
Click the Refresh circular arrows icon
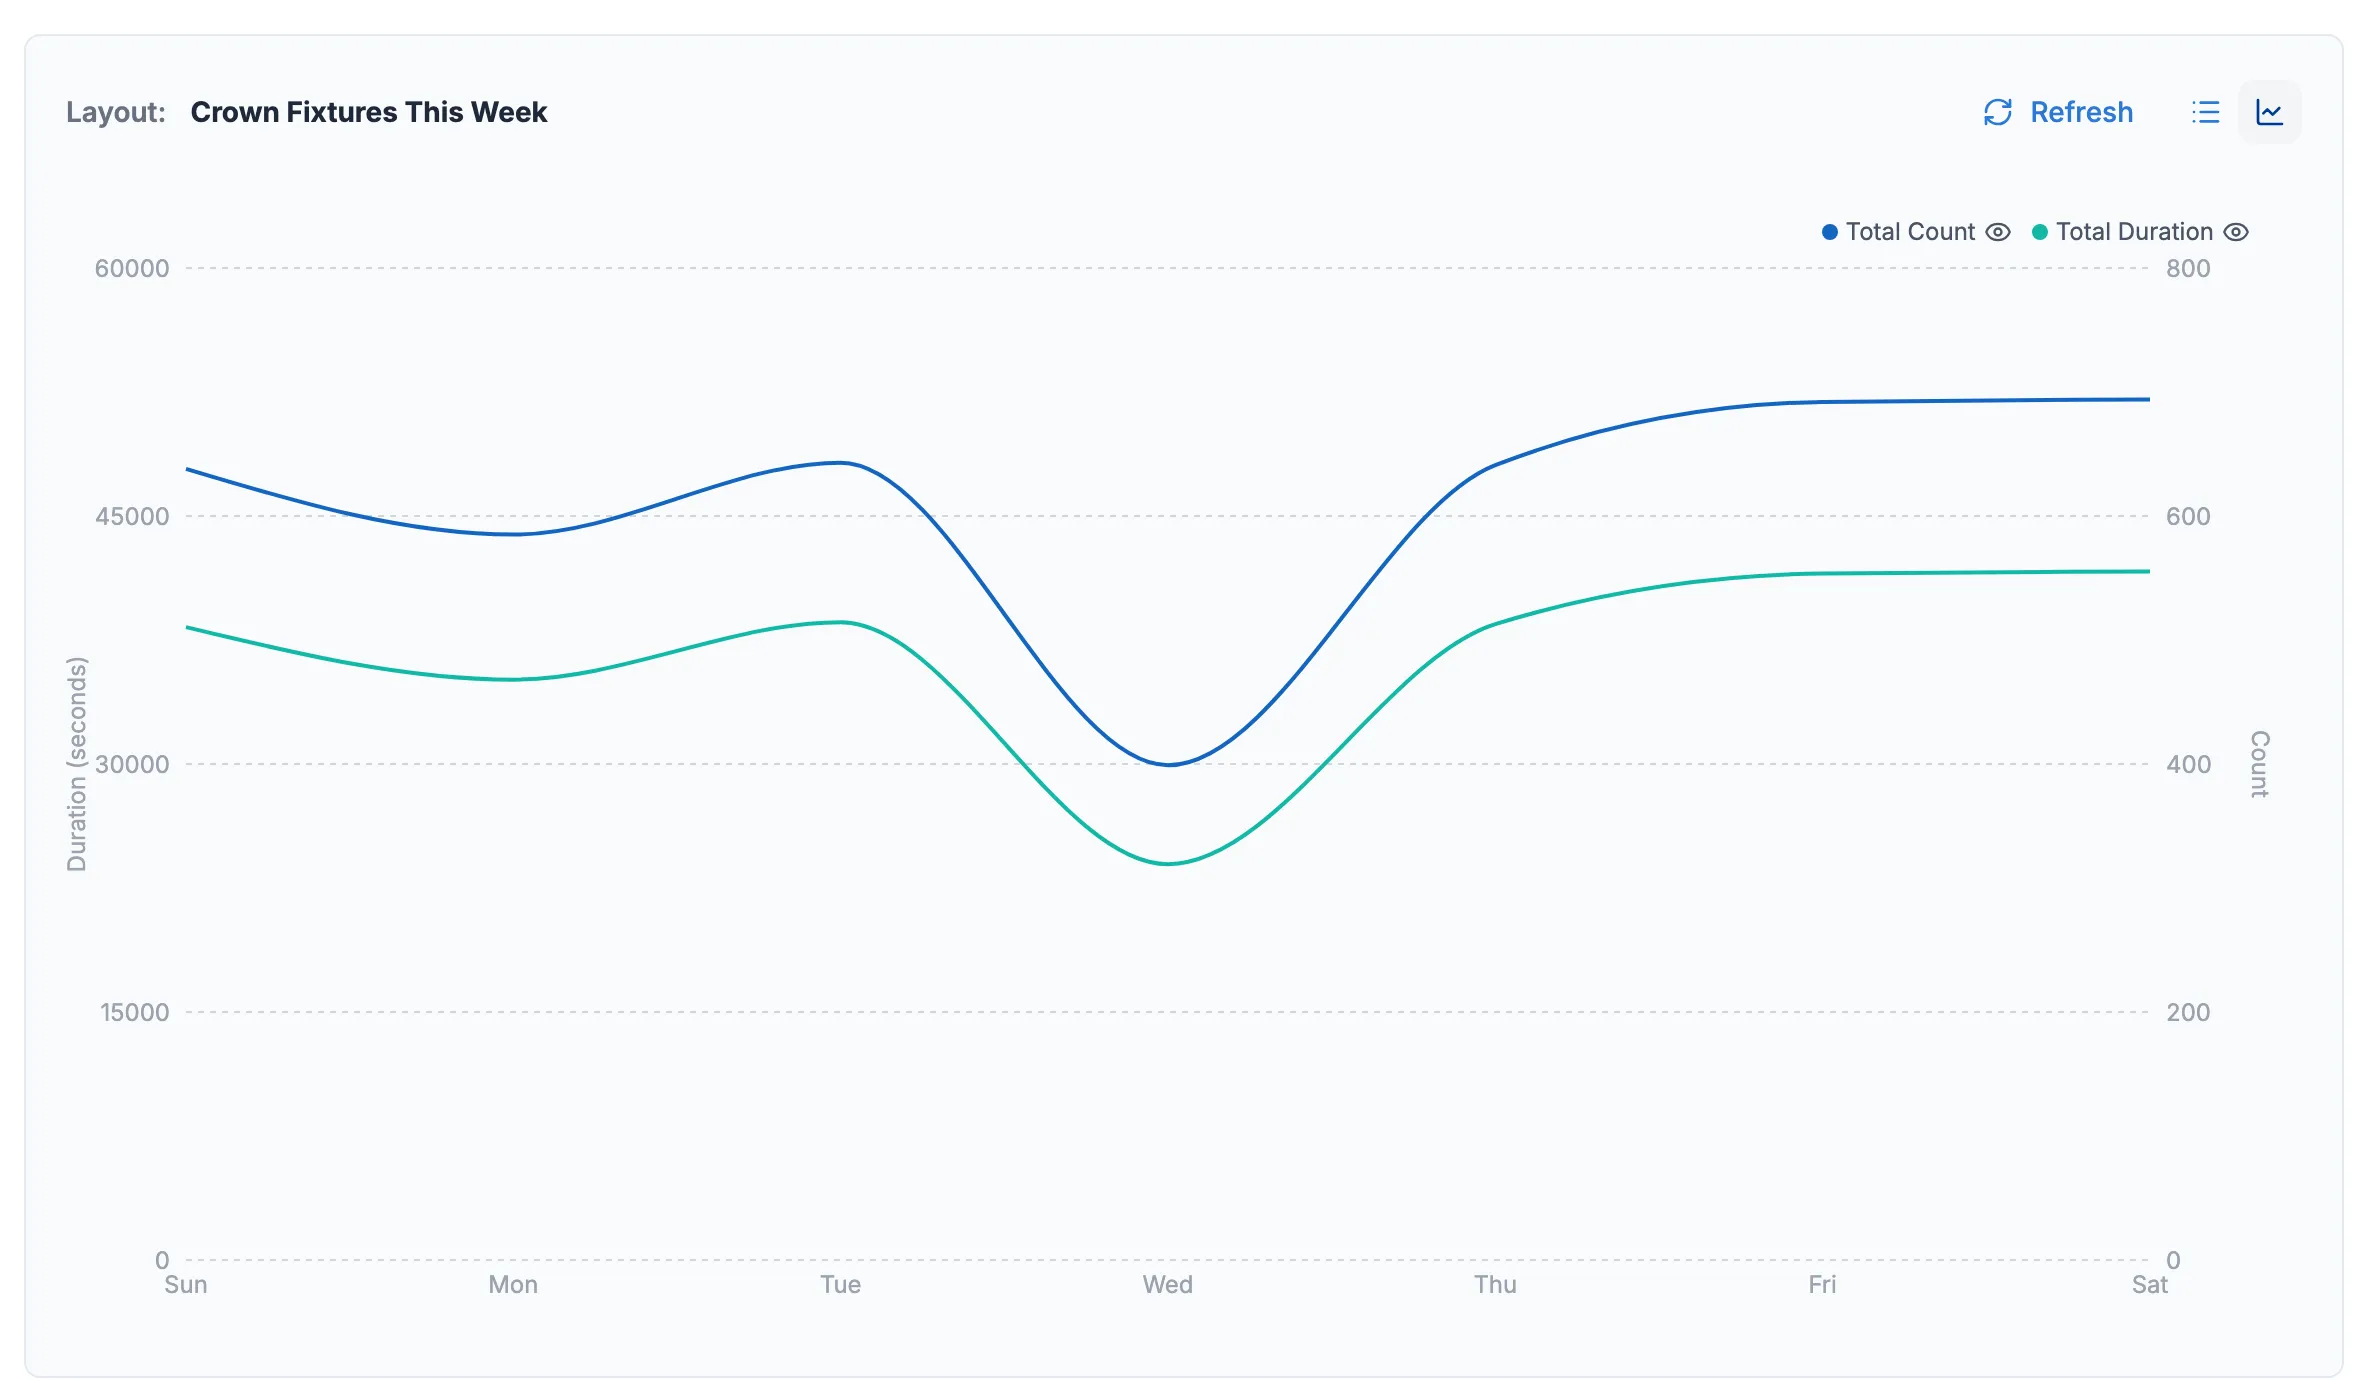pos(1997,112)
